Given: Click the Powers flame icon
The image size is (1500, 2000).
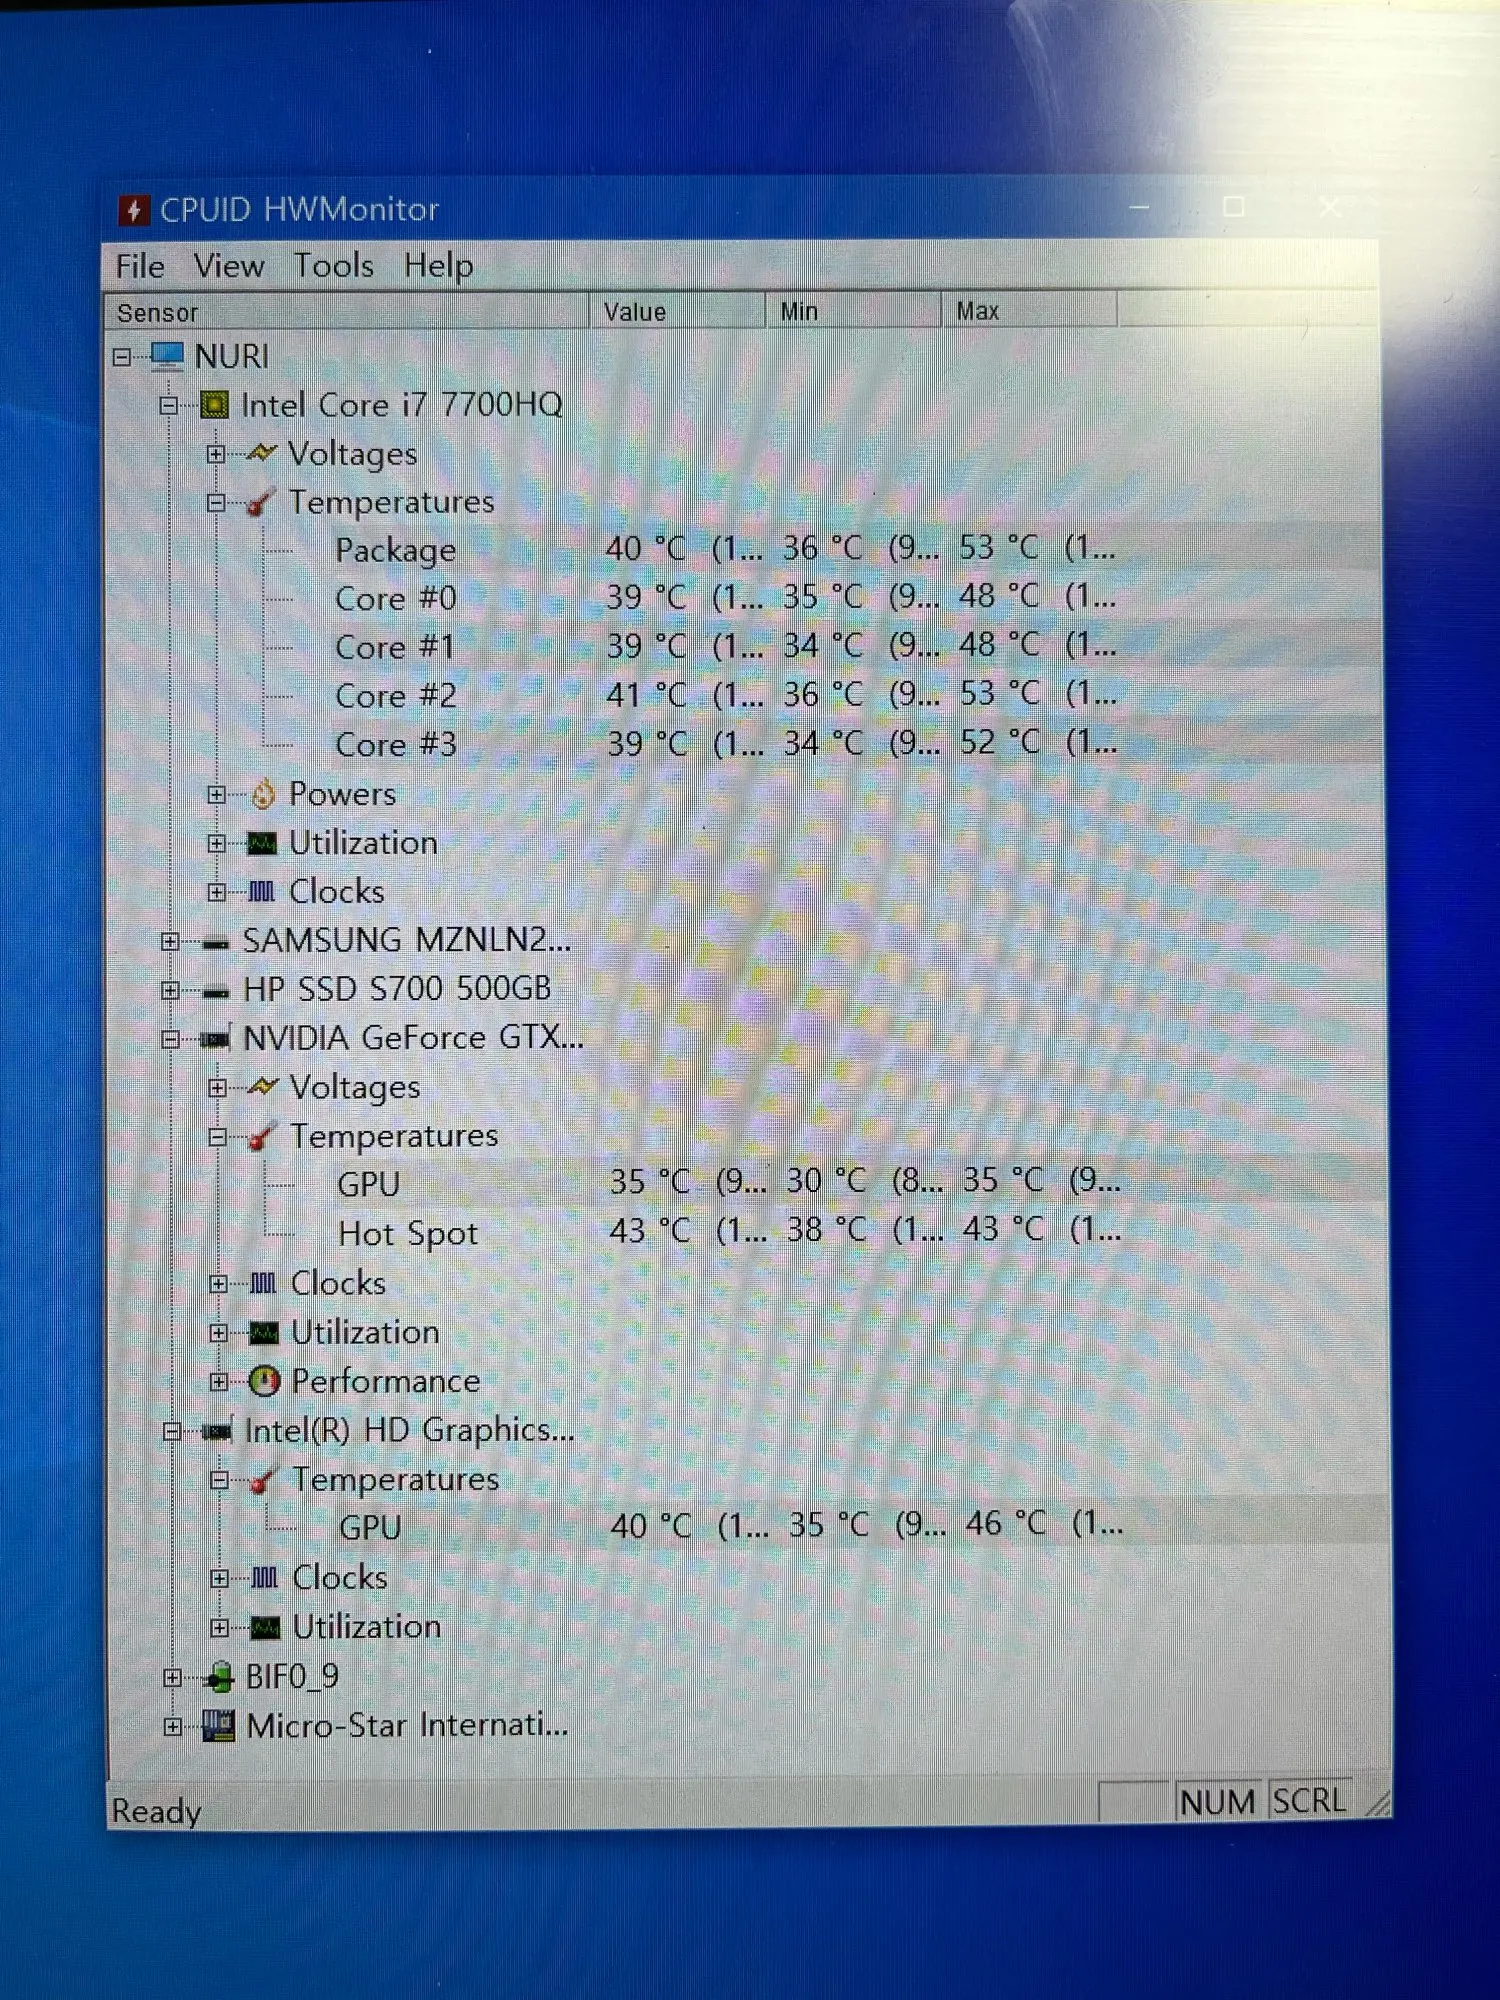Looking at the screenshot, I should [x=262, y=794].
